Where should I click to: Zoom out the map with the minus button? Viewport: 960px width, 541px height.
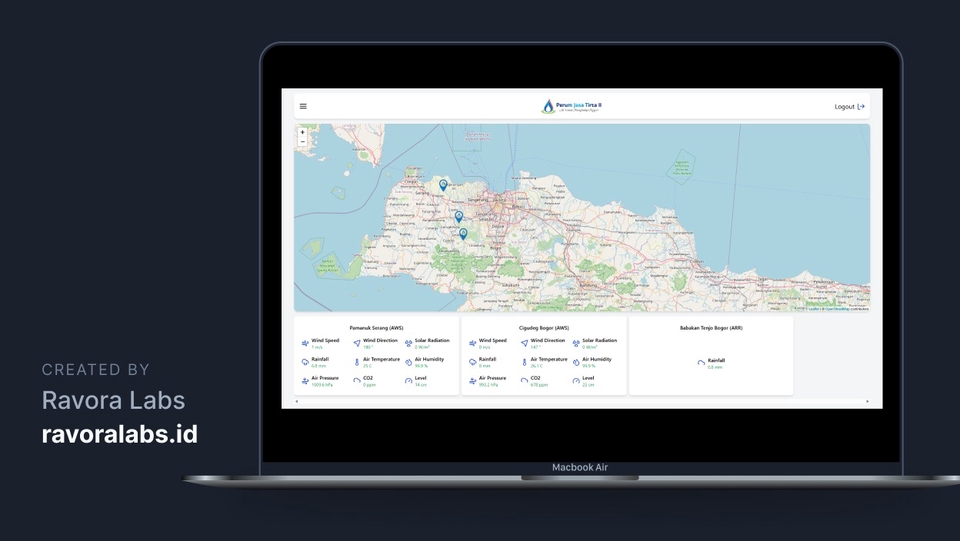coord(302,141)
